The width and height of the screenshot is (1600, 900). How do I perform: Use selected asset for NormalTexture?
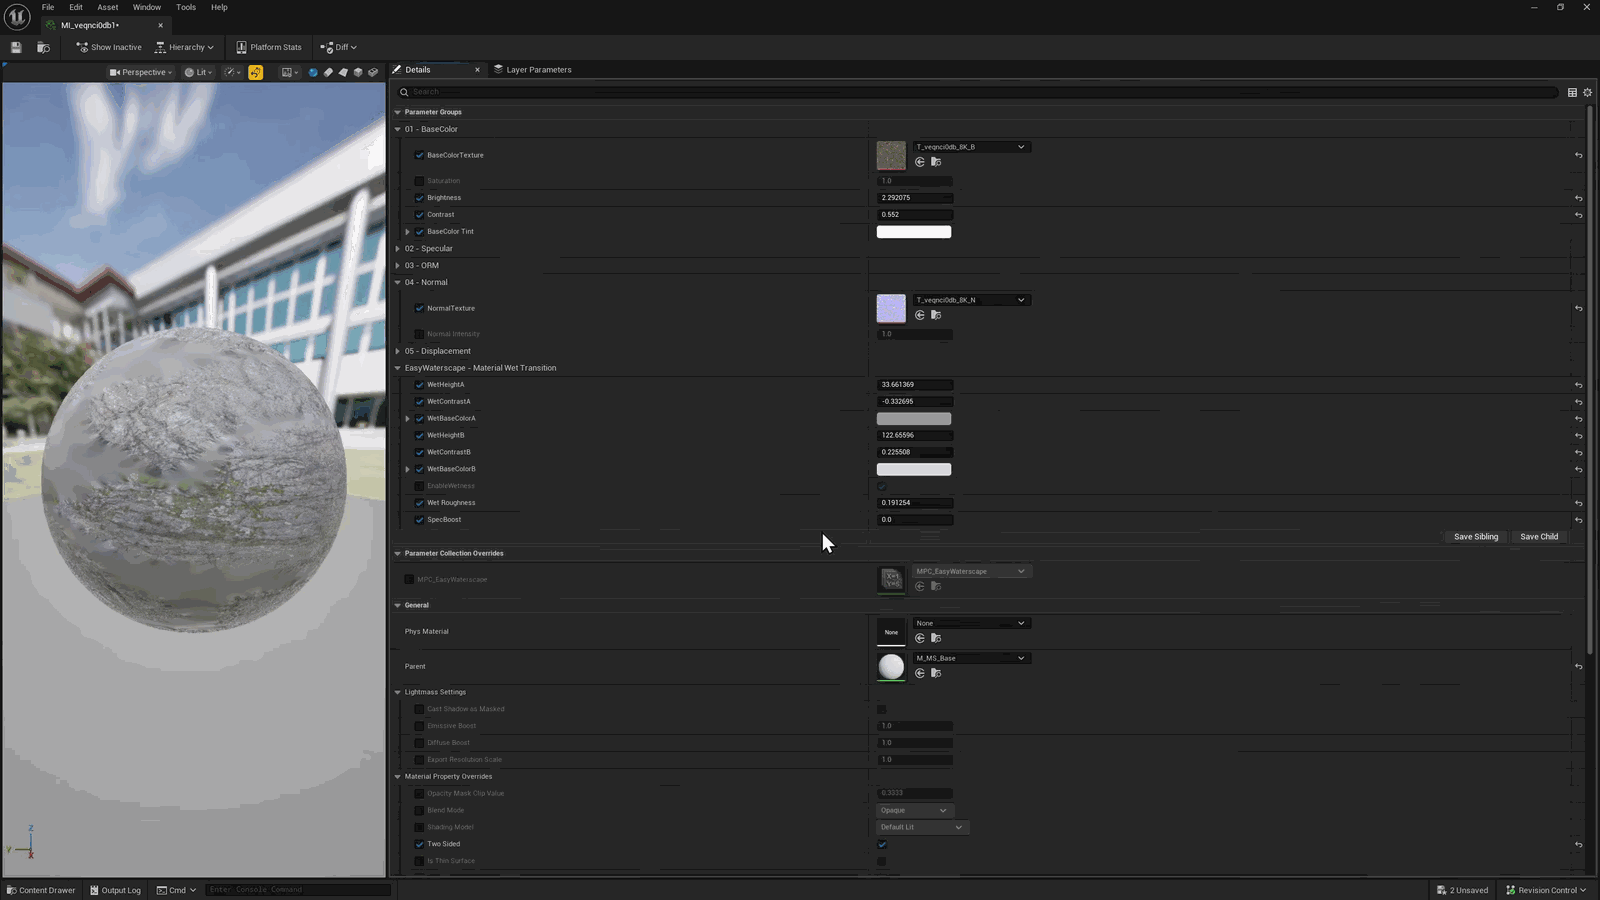coord(920,315)
